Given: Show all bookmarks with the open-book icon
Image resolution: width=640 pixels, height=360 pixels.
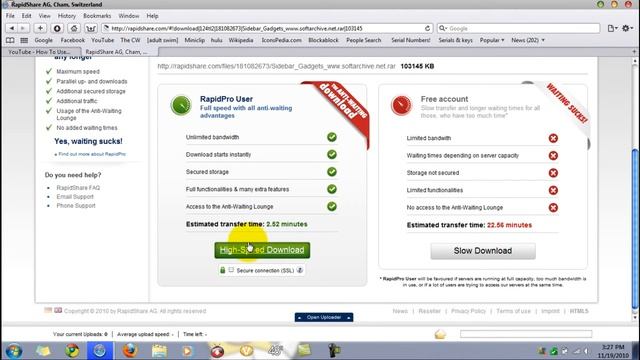Looking at the screenshot, I should coord(10,40).
